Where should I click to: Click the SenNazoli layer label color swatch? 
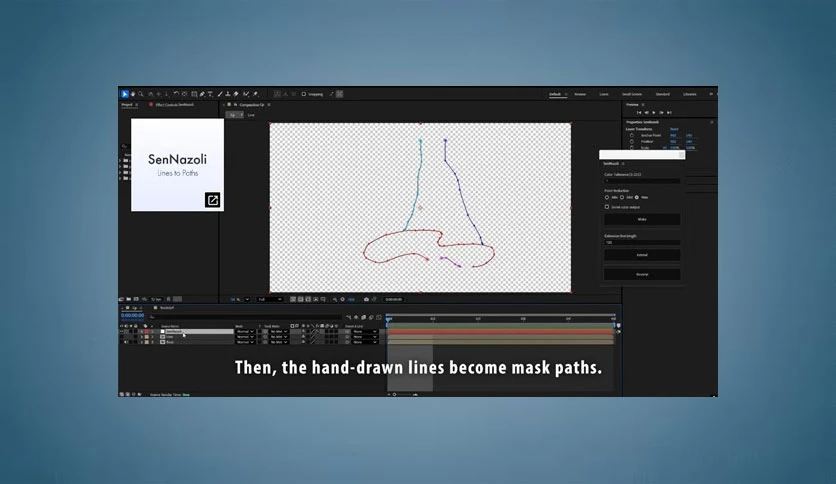[147, 332]
